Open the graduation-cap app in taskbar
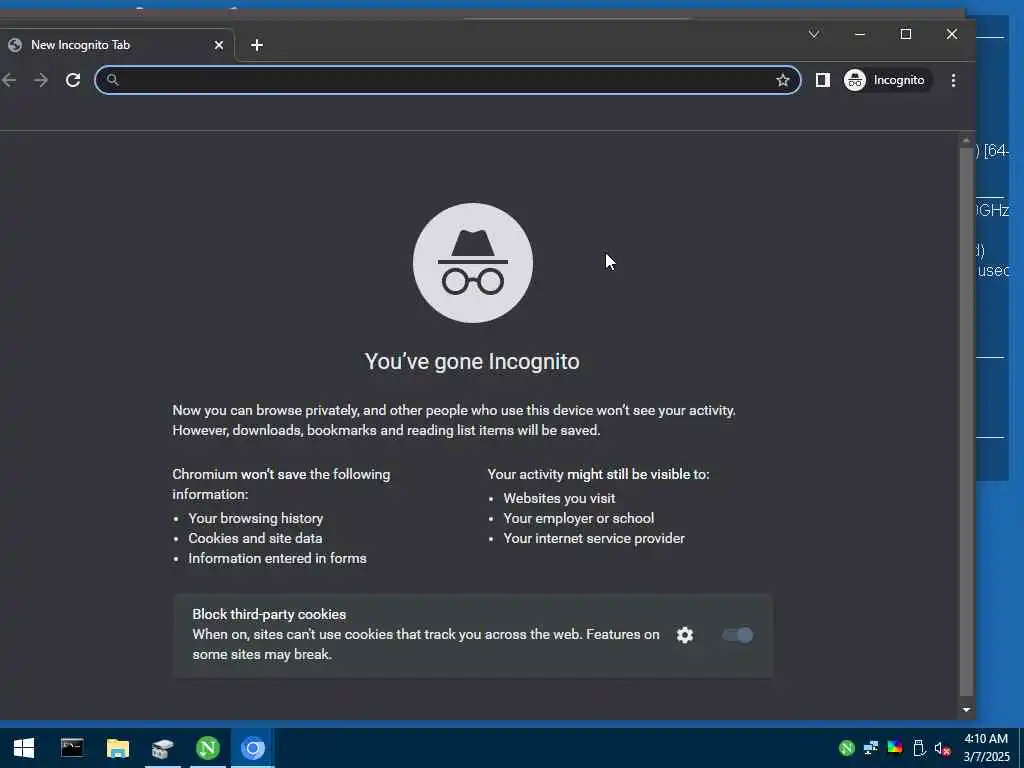 163,748
